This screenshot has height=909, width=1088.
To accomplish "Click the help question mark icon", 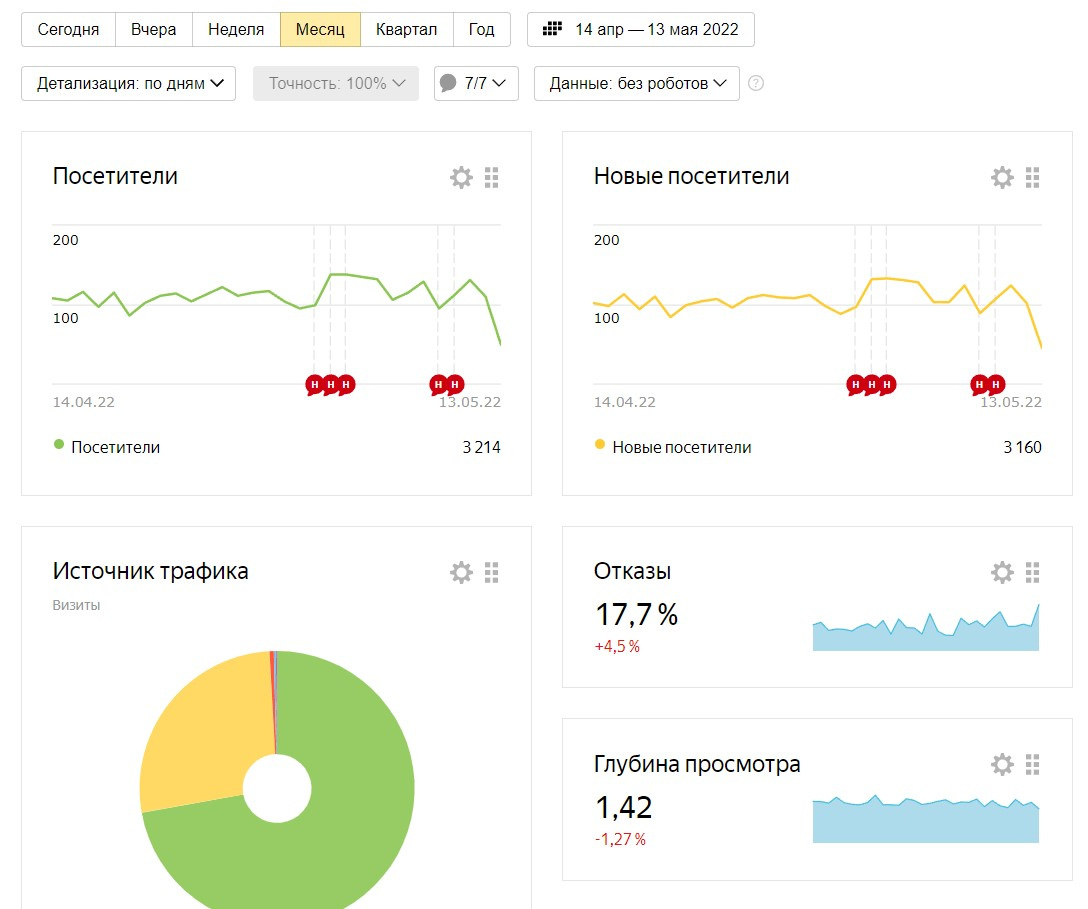I will 756,84.
